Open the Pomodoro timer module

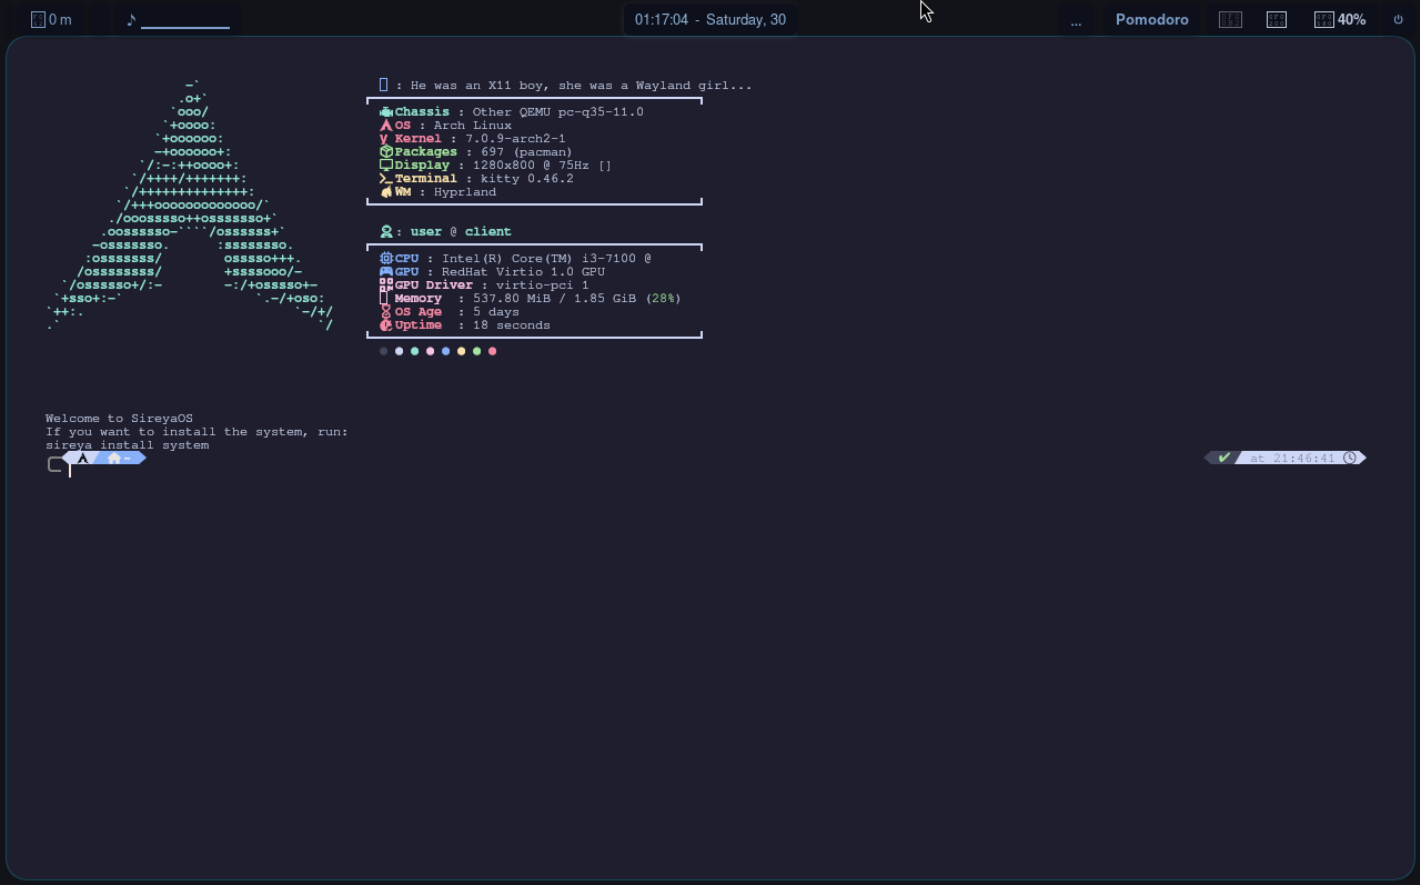coord(1152,19)
